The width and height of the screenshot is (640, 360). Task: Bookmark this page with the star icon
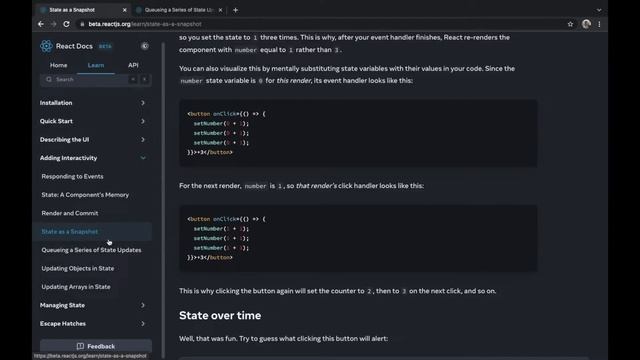click(570, 24)
